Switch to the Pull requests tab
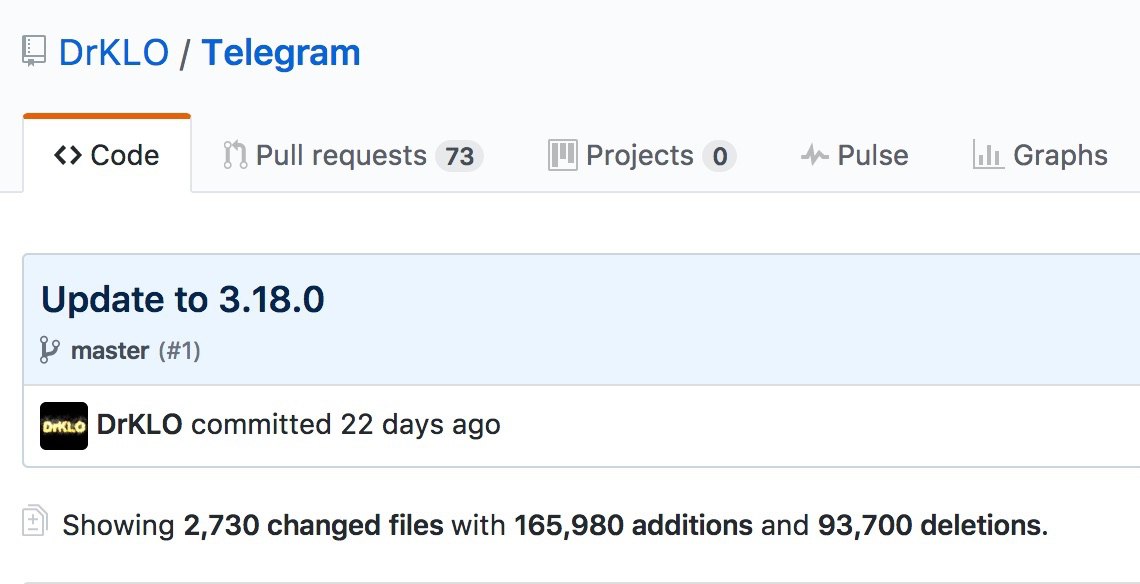1140x584 pixels. pyautogui.click(x=341, y=155)
